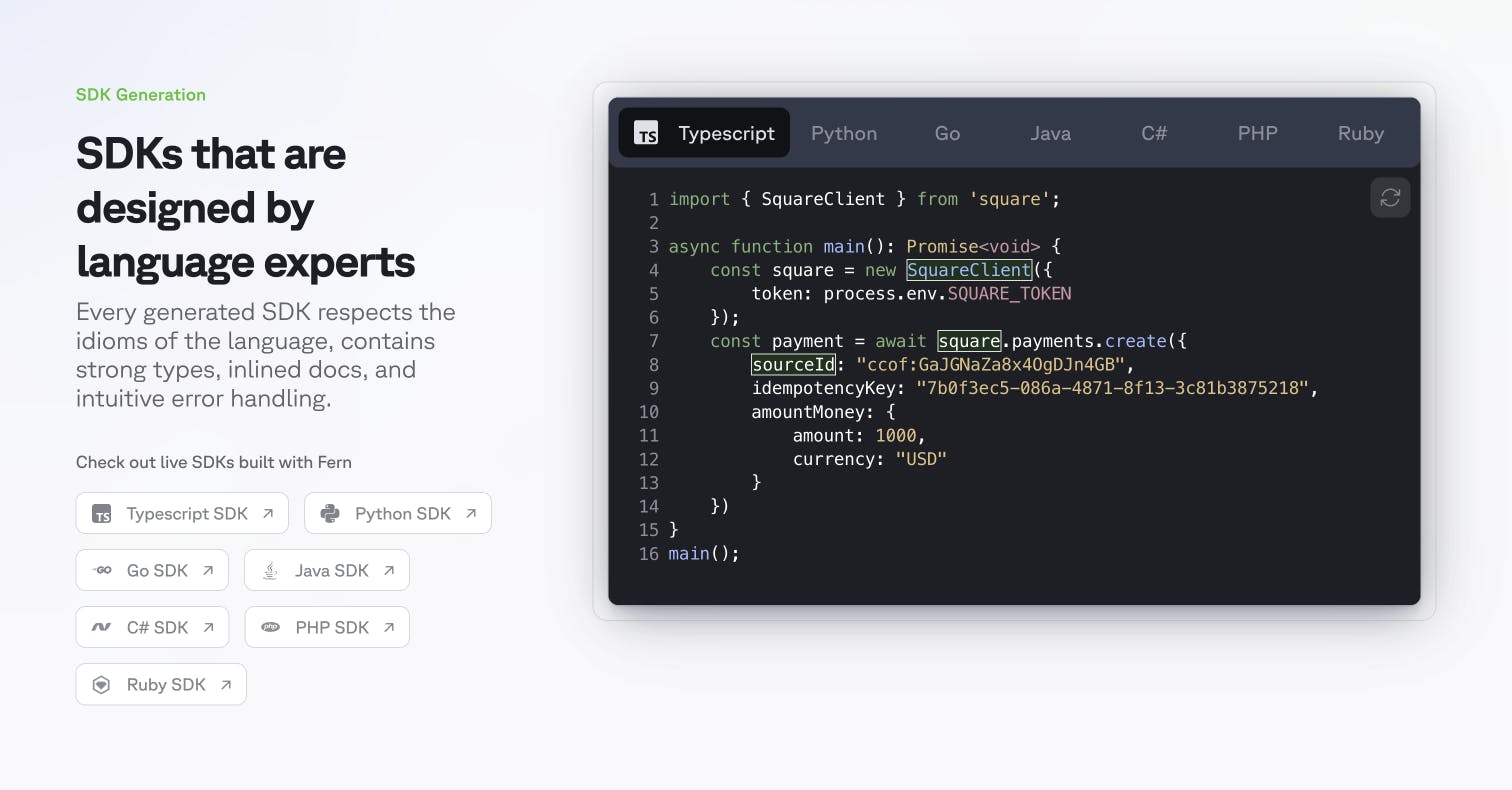The image size is (1512, 790).
Task: Click the arrow icon on C# SDK button
Action: (x=208, y=628)
